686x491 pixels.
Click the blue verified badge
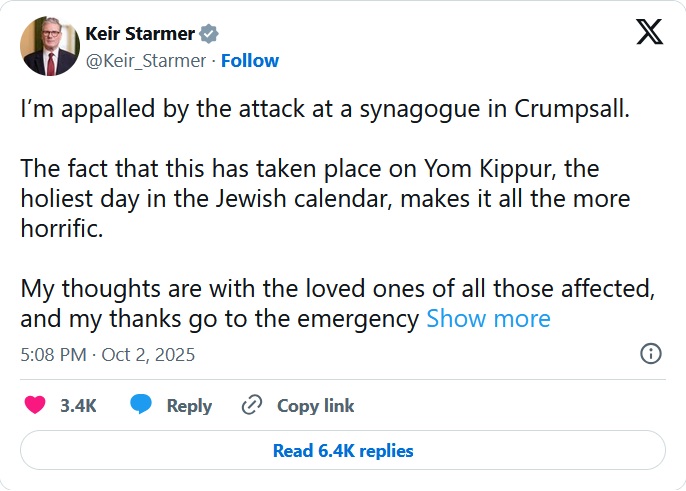(209, 34)
